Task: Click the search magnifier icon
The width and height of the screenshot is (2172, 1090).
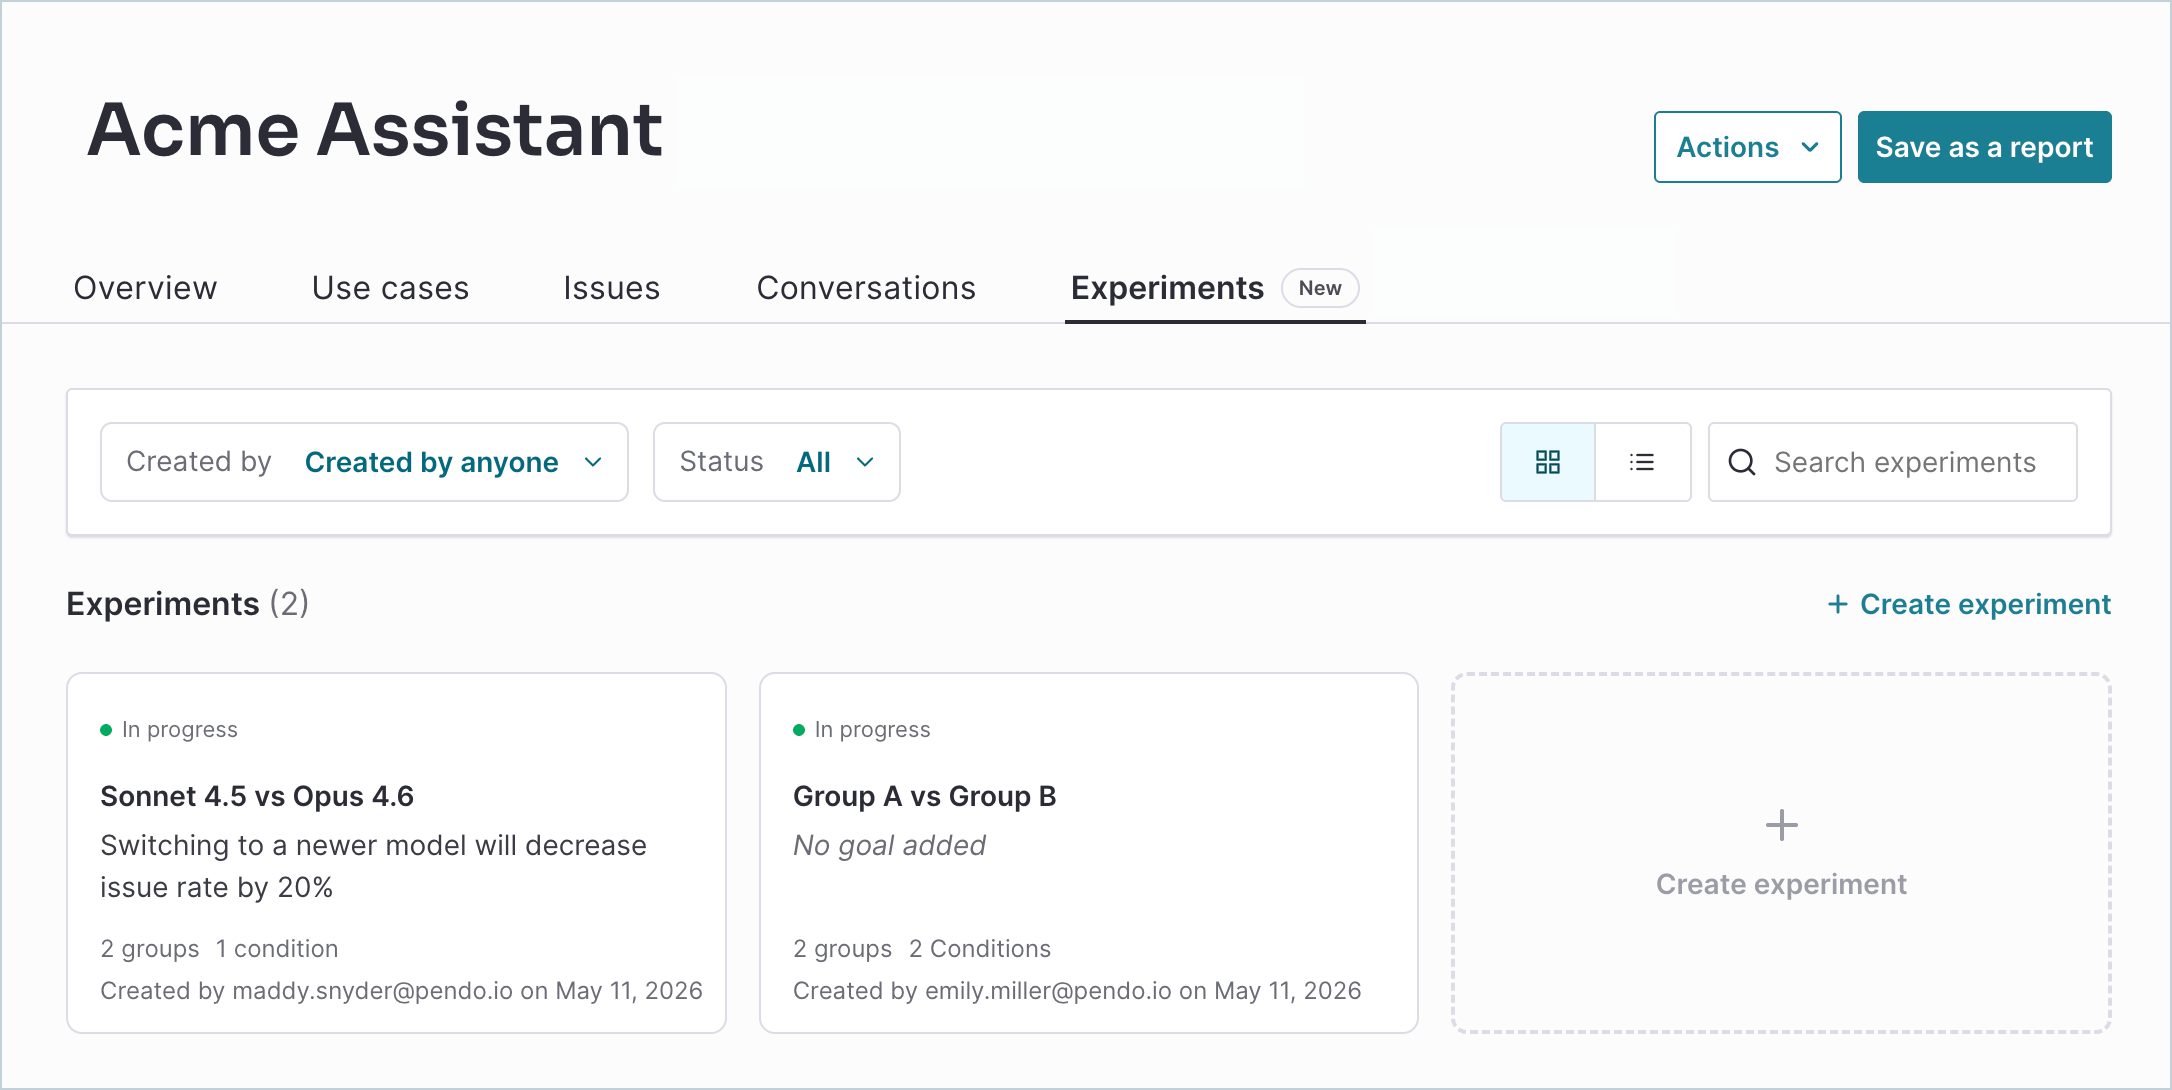Action: click(1742, 462)
